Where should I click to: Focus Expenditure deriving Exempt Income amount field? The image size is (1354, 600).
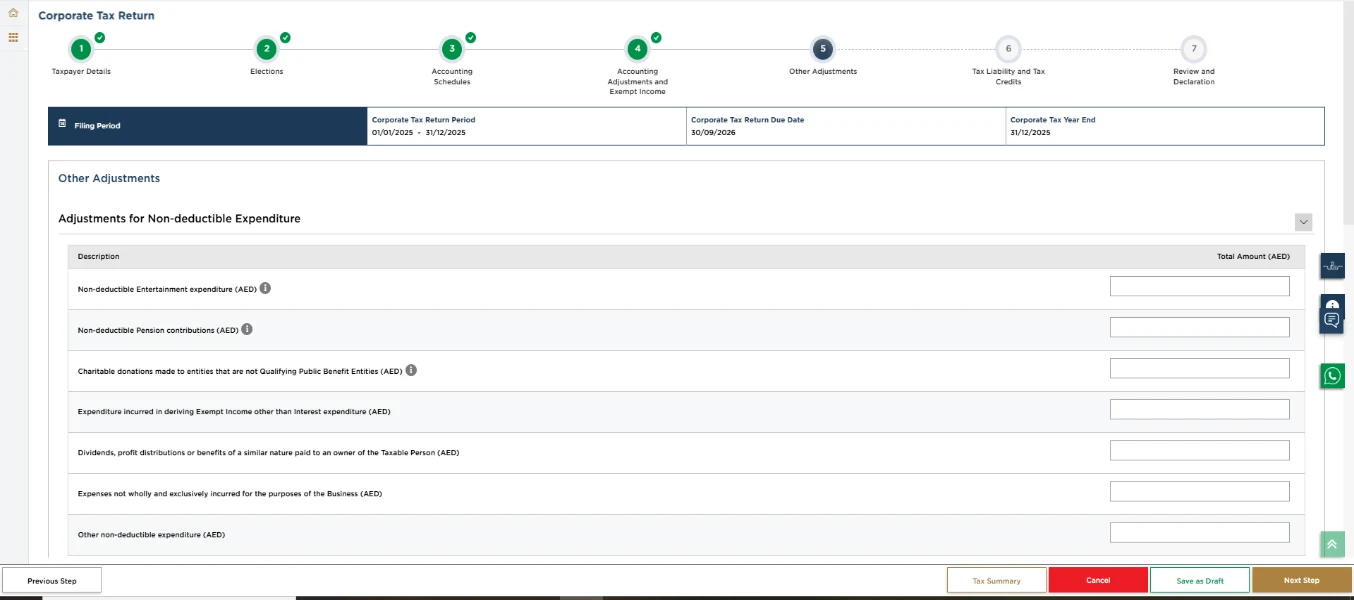click(x=1200, y=409)
